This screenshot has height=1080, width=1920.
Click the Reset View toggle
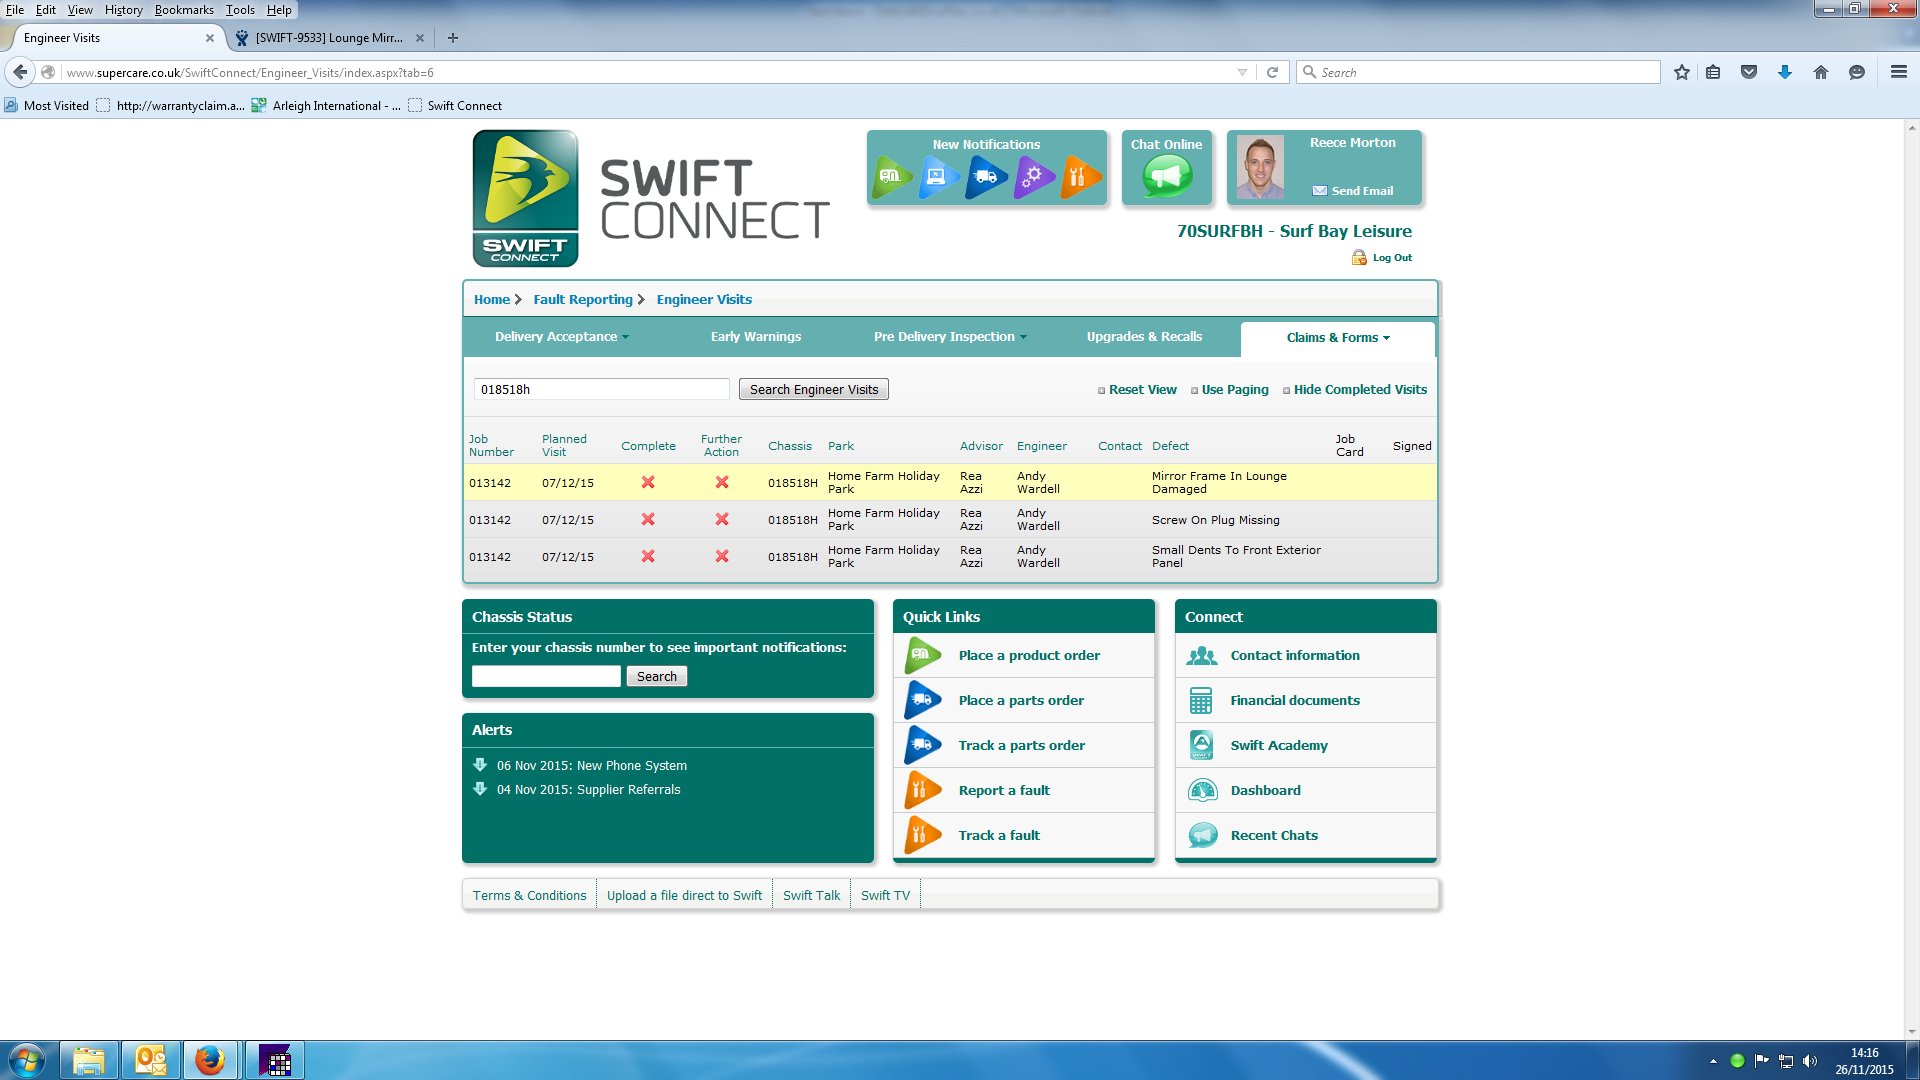click(1141, 390)
